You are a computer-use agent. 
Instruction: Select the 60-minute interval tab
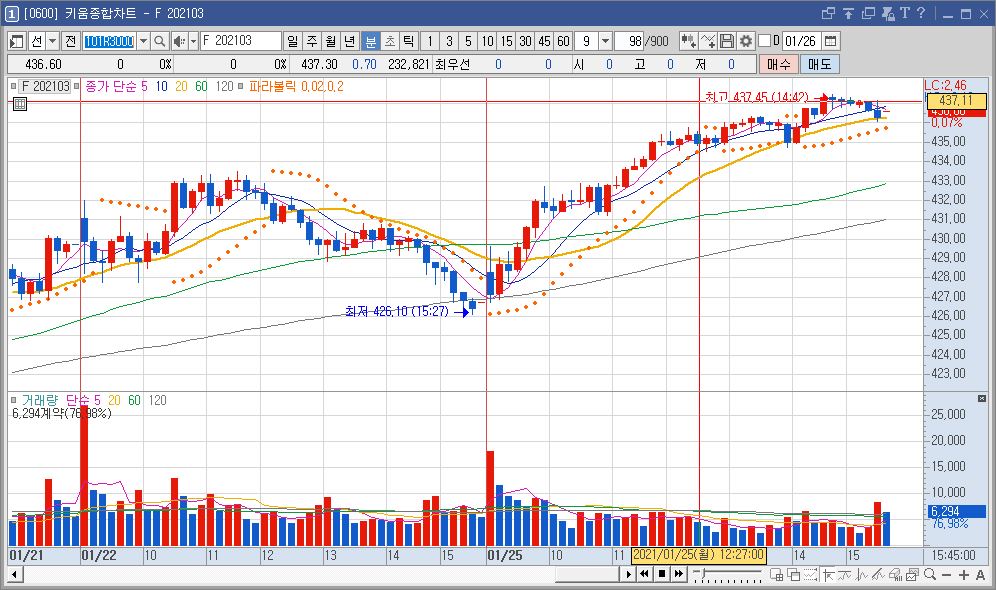point(563,41)
